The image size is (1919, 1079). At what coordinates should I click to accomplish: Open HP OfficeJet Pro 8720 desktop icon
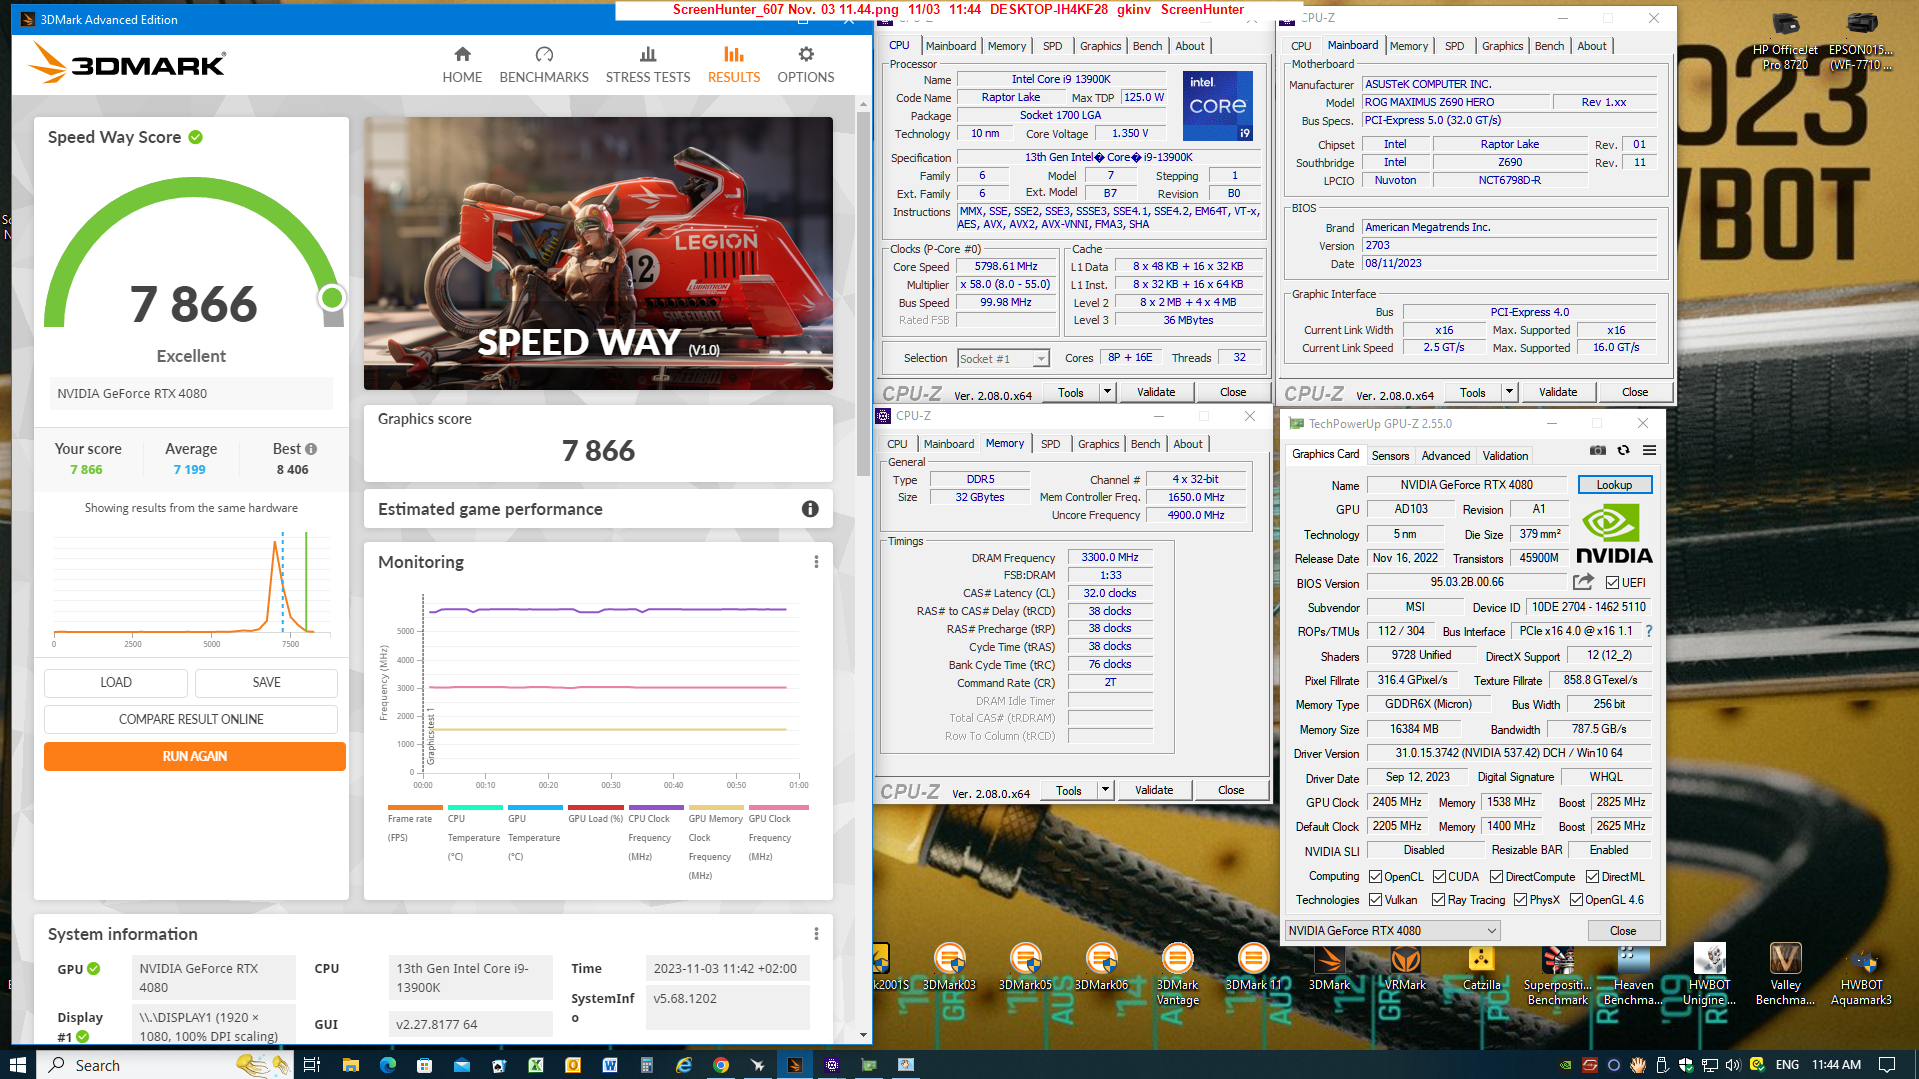click(1785, 42)
